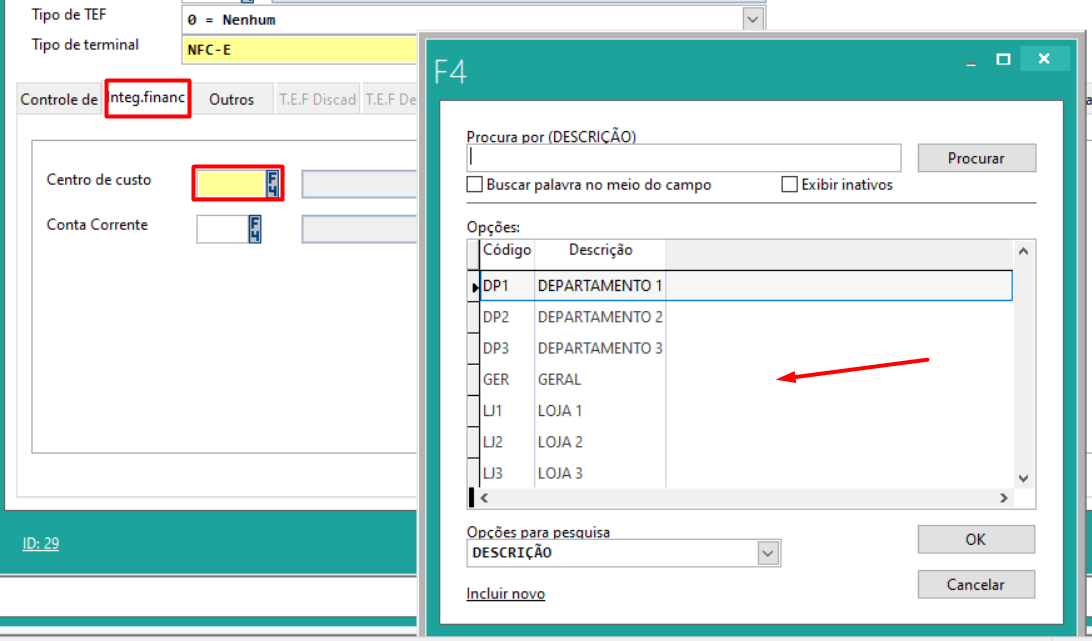The width and height of the screenshot is (1092, 641).
Task: Check the Exibir inativos checkbox
Action: [789, 185]
